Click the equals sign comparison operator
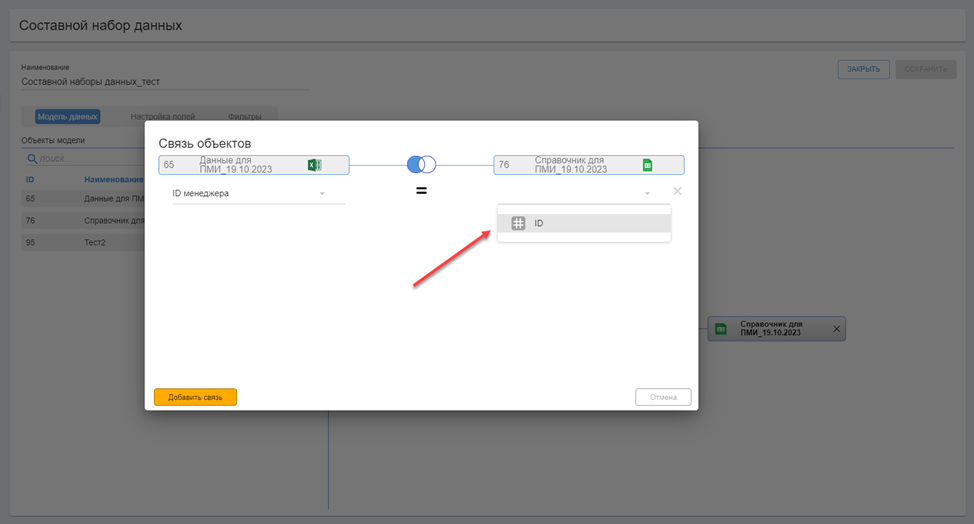The width and height of the screenshot is (974, 524). [x=421, y=191]
